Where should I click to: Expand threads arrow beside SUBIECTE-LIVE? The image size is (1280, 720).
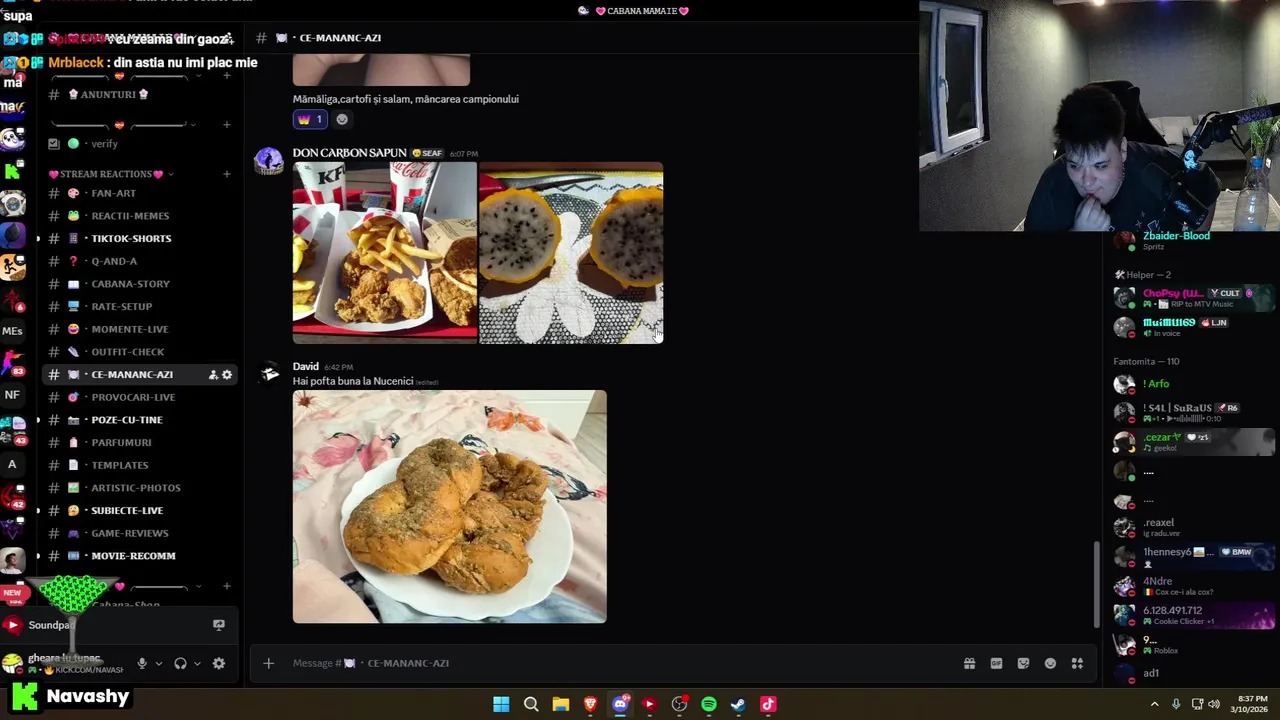[x=38, y=511]
